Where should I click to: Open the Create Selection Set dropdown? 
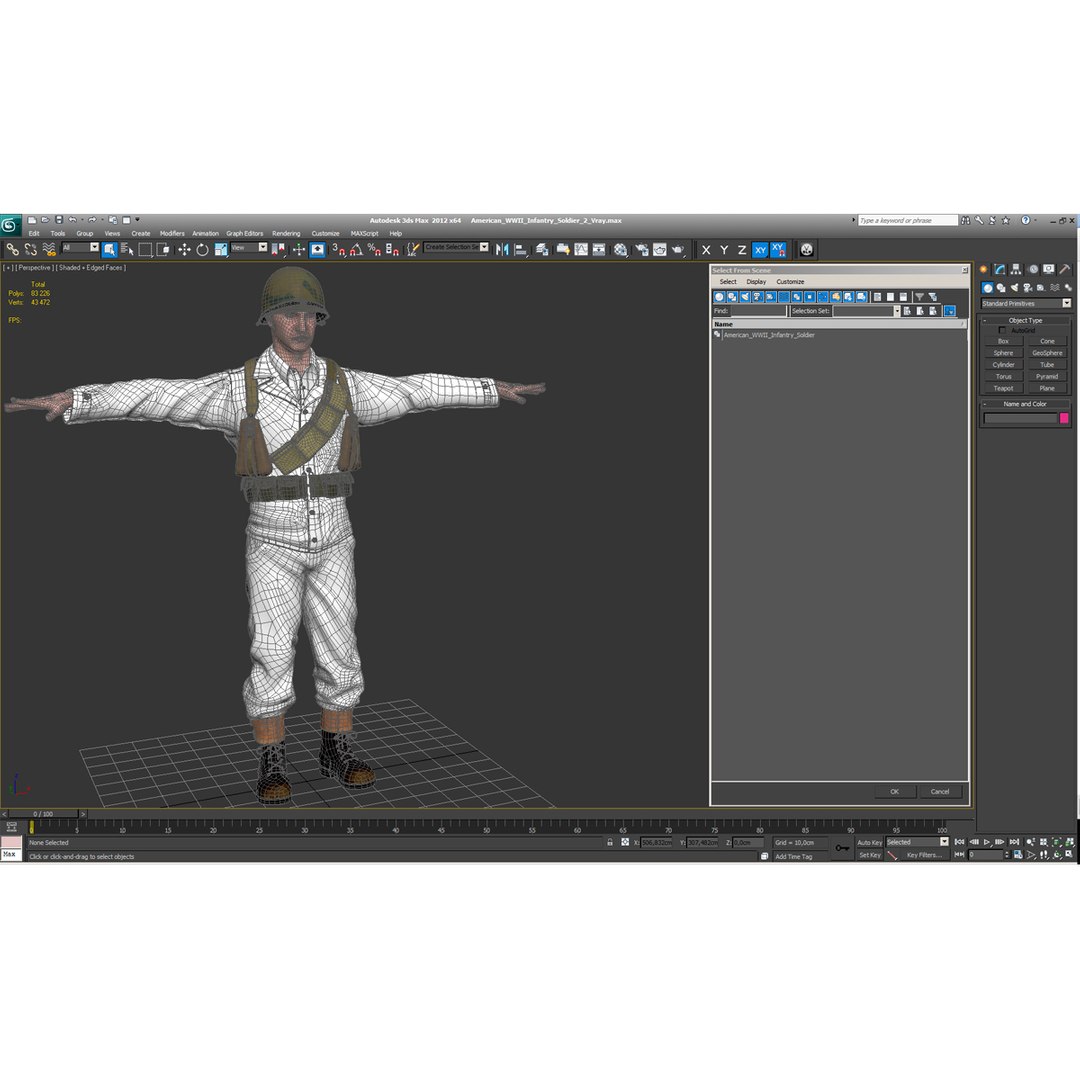point(457,247)
